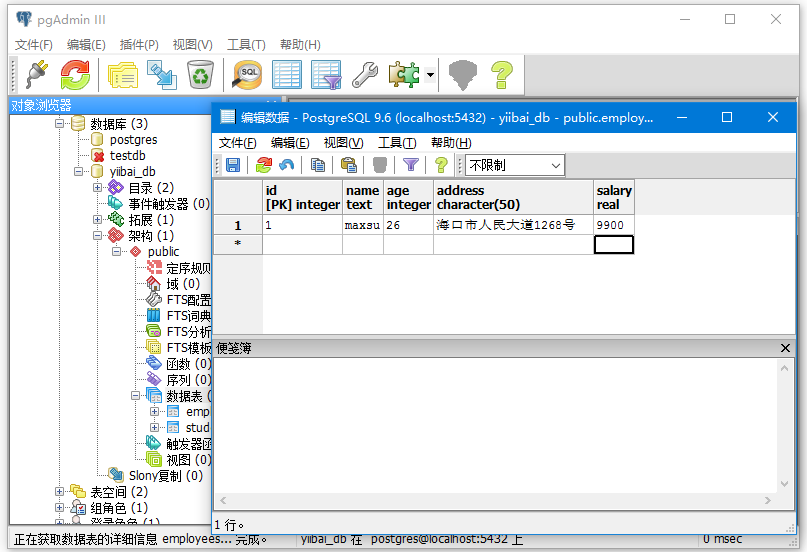Close the 便笺簿 scratch pad panel
Screen dimensions: 807x552
click(785, 348)
